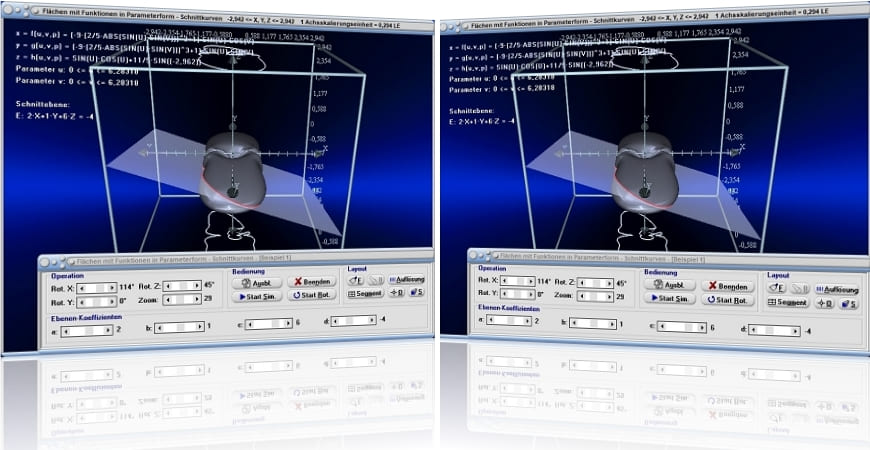The width and height of the screenshot is (870, 450).
Task: Increase coefficient a, right window
Action: (527, 320)
